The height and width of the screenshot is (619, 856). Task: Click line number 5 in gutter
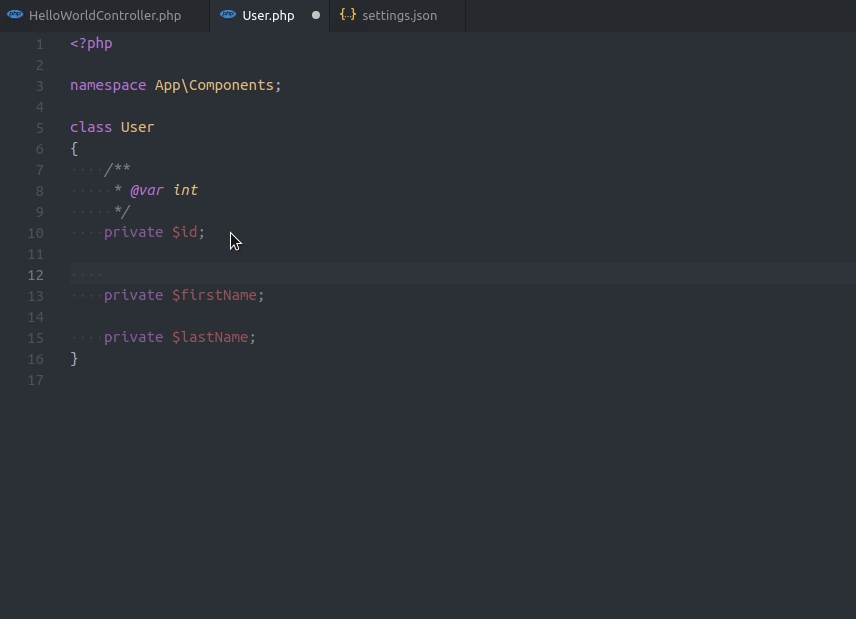pyautogui.click(x=40, y=128)
